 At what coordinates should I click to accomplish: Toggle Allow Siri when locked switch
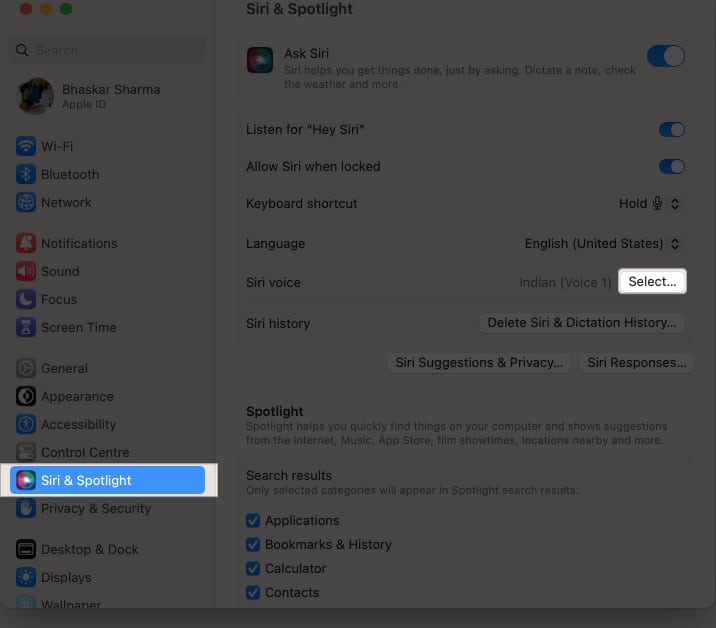tap(672, 167)
